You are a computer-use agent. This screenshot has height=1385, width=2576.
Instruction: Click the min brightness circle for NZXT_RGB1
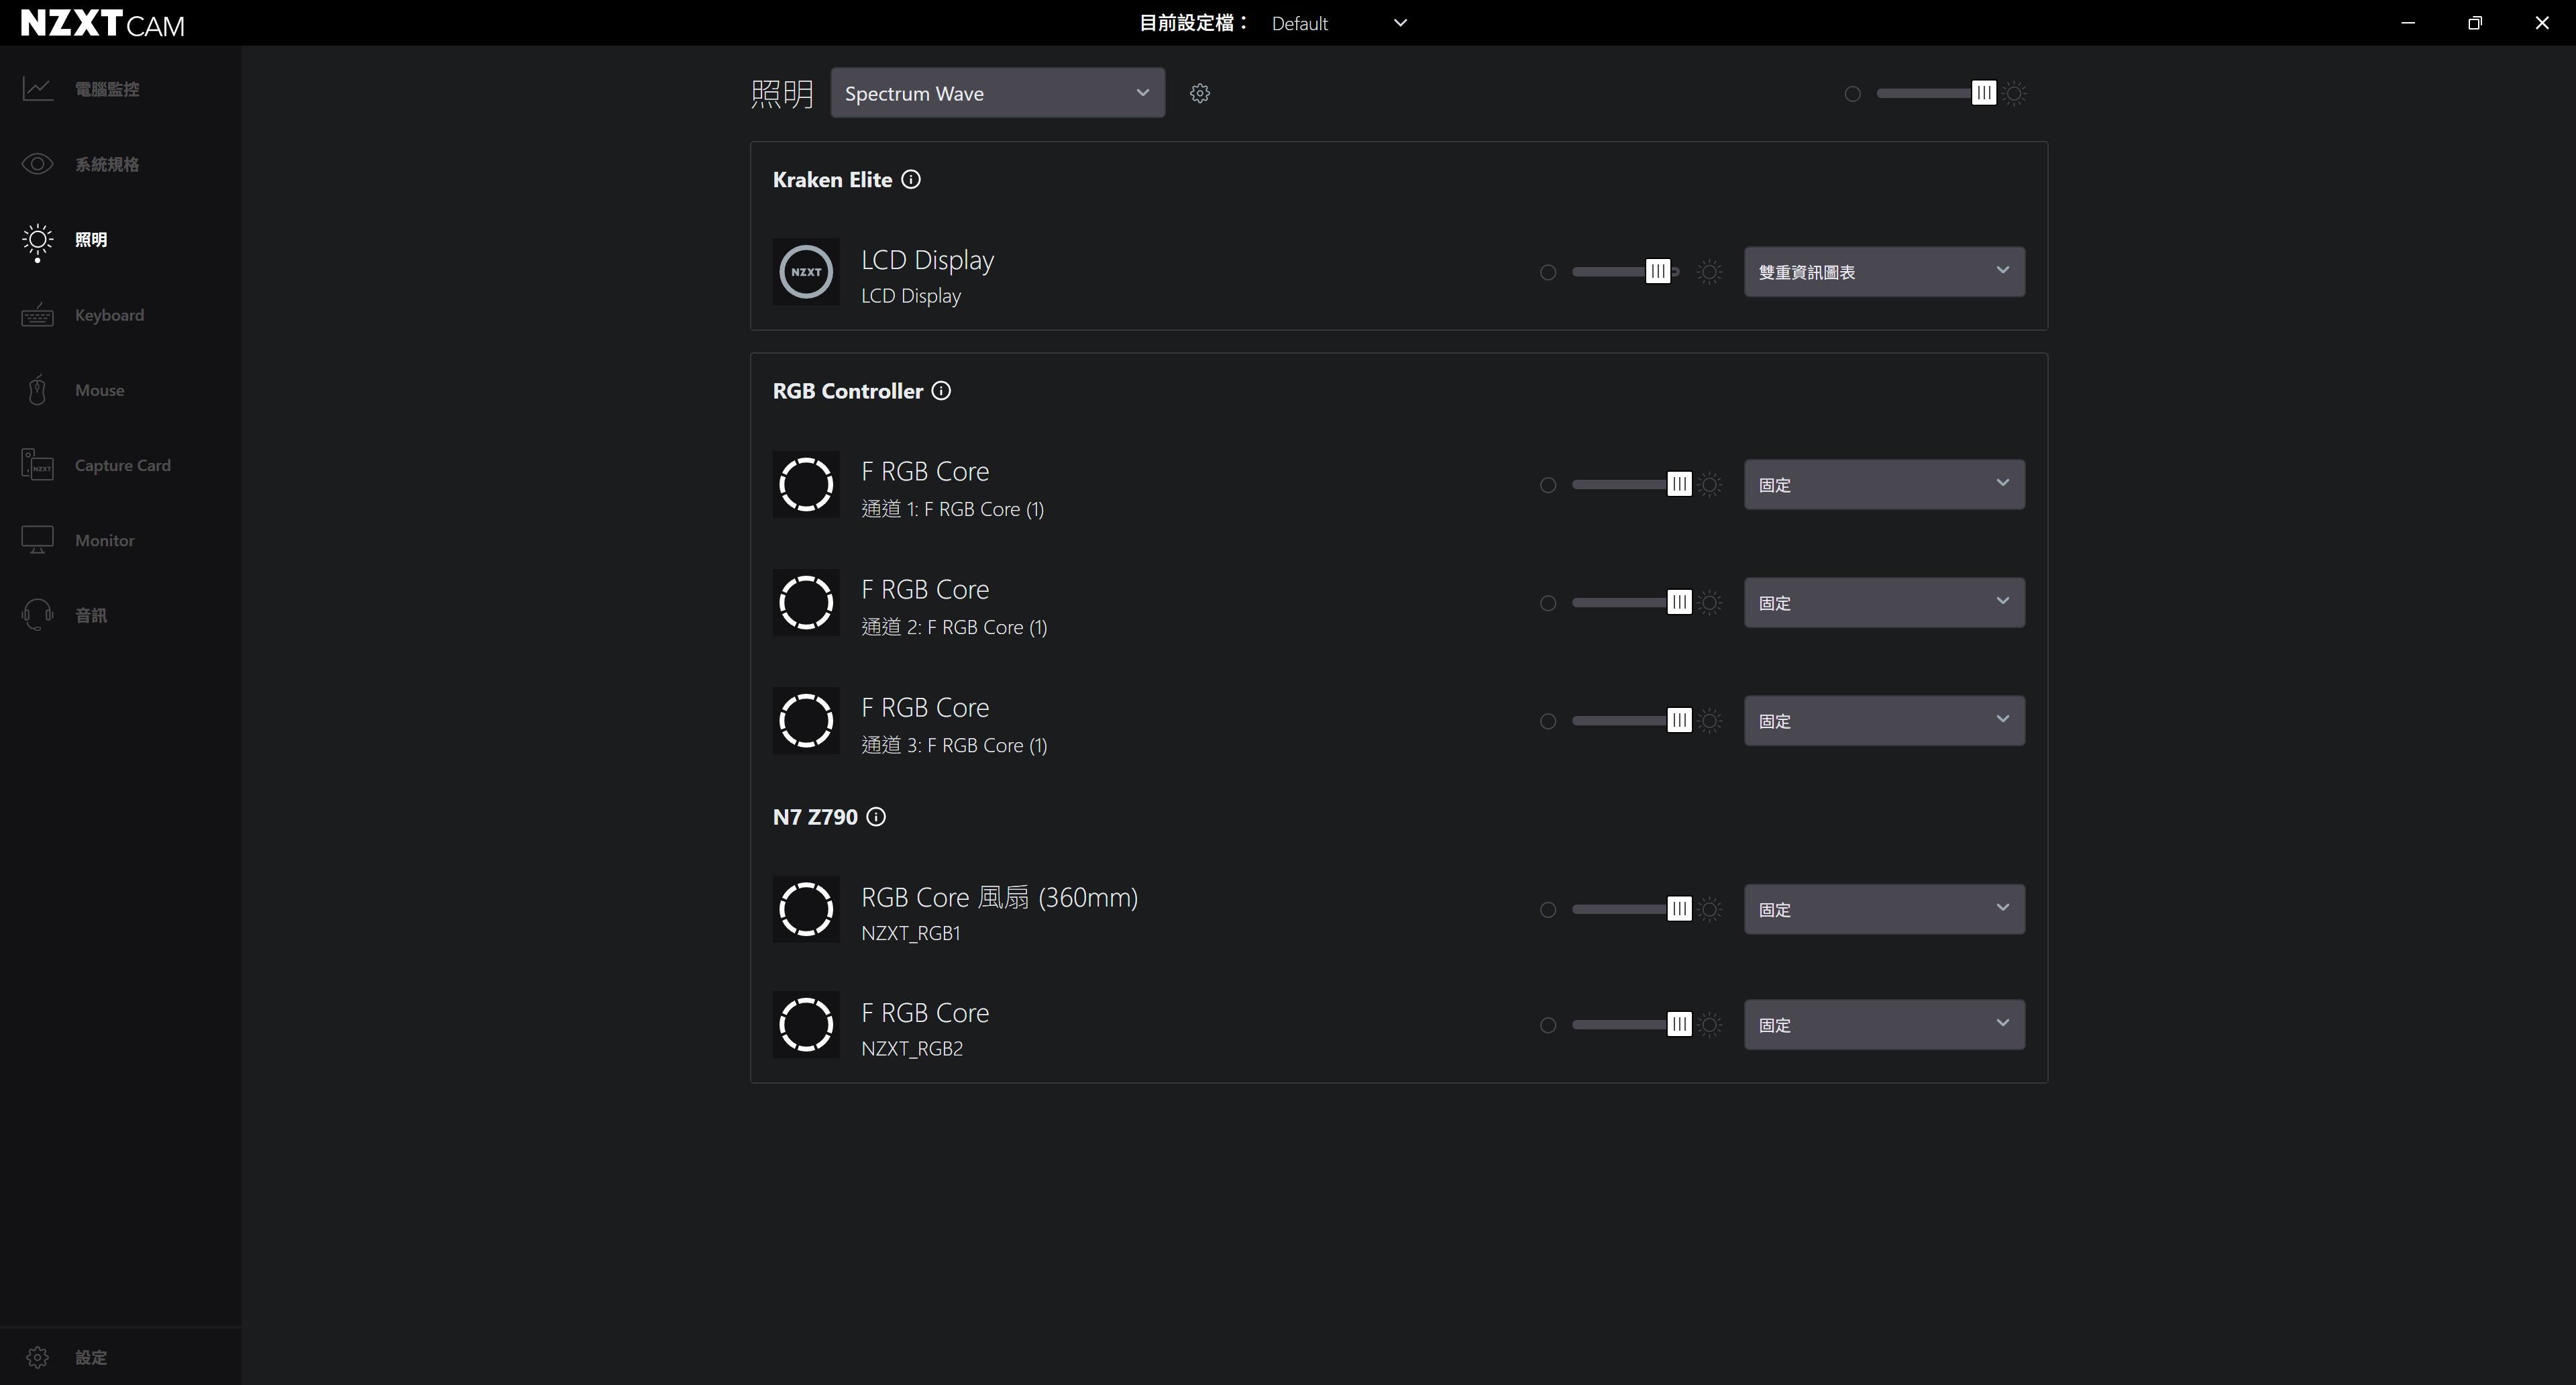pyautogui.click(x=1548, y=909)
